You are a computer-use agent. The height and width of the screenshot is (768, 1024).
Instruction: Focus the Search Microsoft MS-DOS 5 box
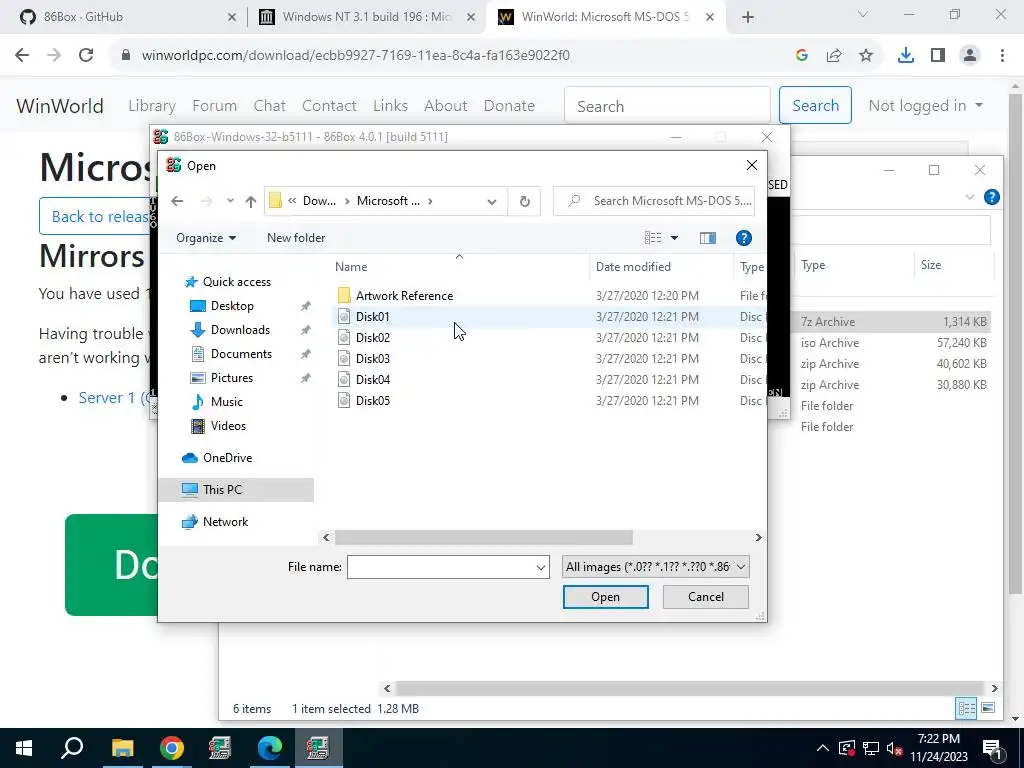[654, 201]
